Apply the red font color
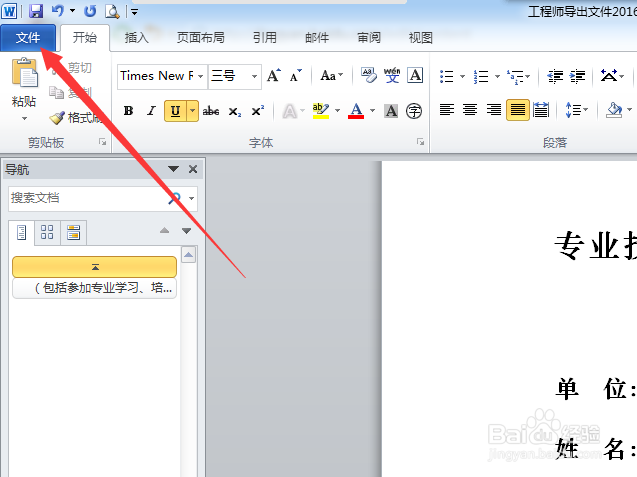 point(356,111)
